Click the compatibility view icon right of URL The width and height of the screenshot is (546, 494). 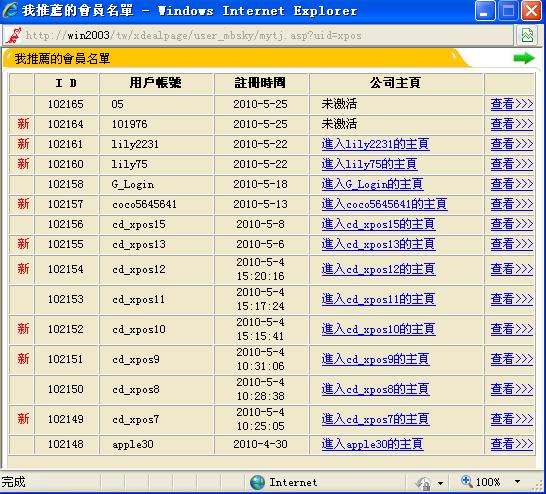527,36
